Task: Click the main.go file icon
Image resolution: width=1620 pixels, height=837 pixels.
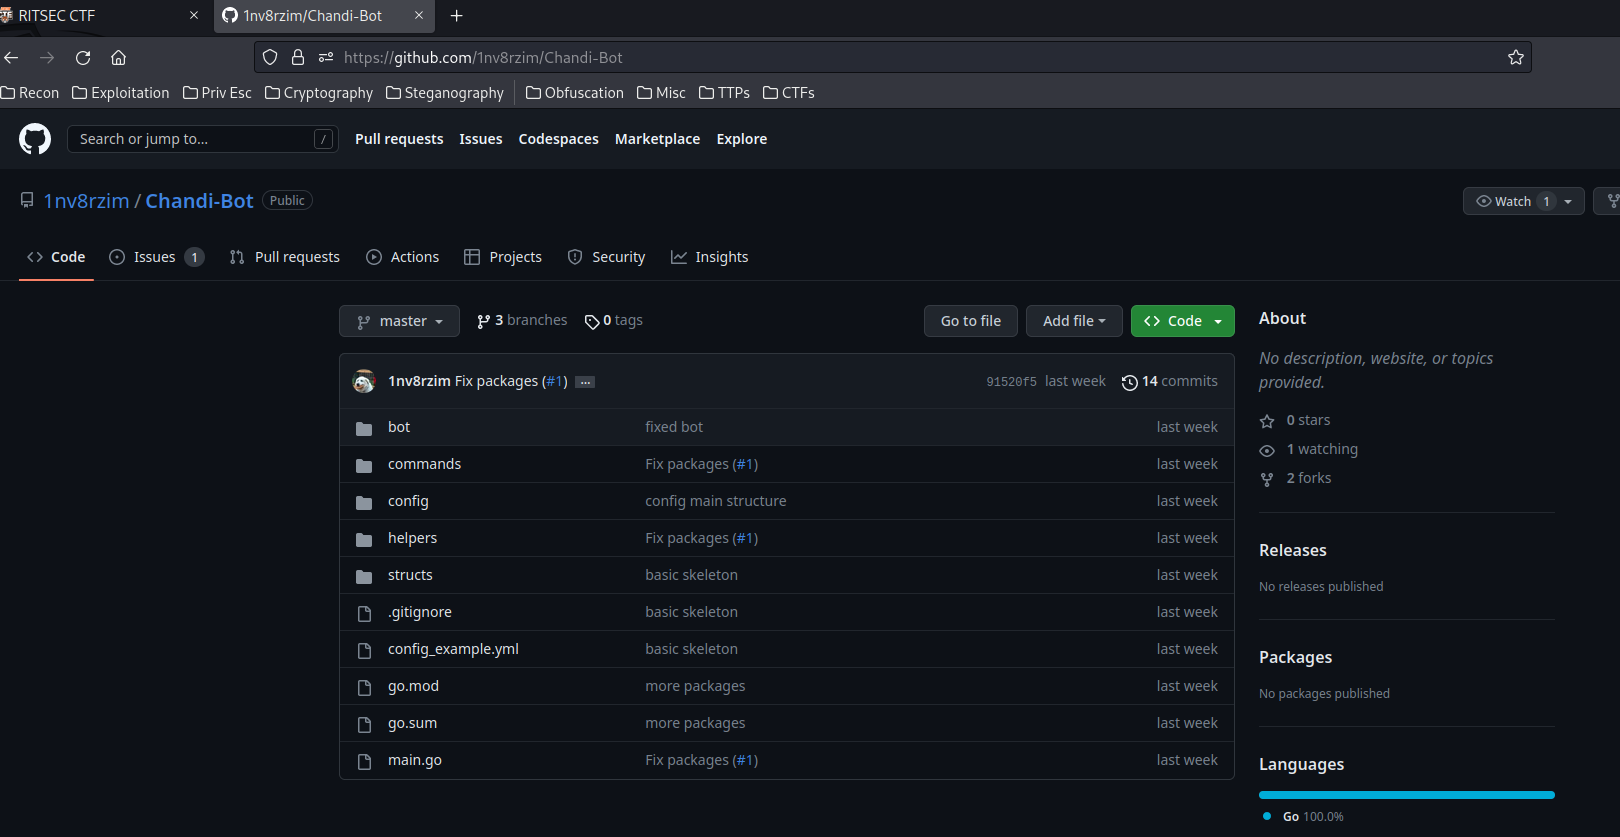Action: (364, 761)
